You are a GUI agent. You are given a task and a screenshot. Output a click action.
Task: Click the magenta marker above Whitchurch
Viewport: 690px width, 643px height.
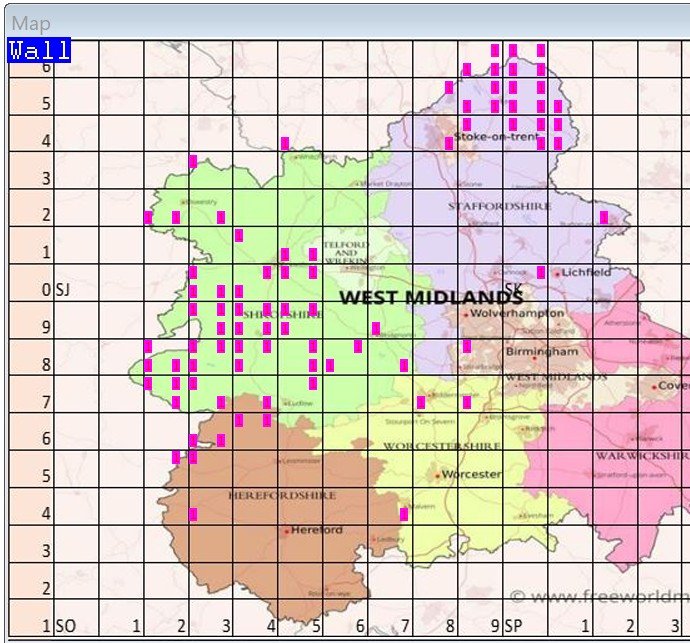[285, 143]
